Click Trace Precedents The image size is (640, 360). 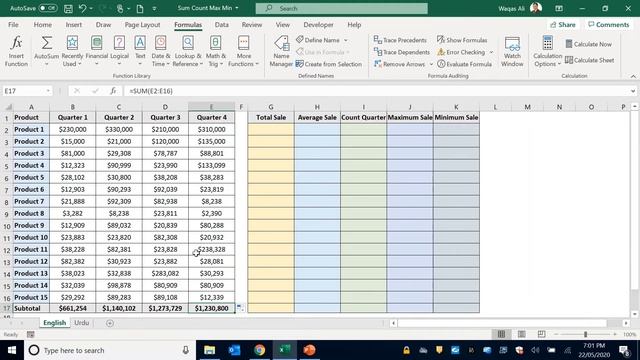click(400, 40)
